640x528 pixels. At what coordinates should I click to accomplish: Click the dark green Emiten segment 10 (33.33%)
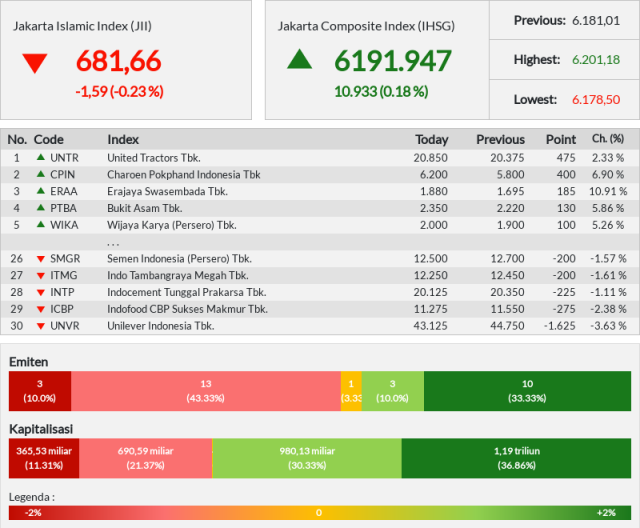(527, 391)
